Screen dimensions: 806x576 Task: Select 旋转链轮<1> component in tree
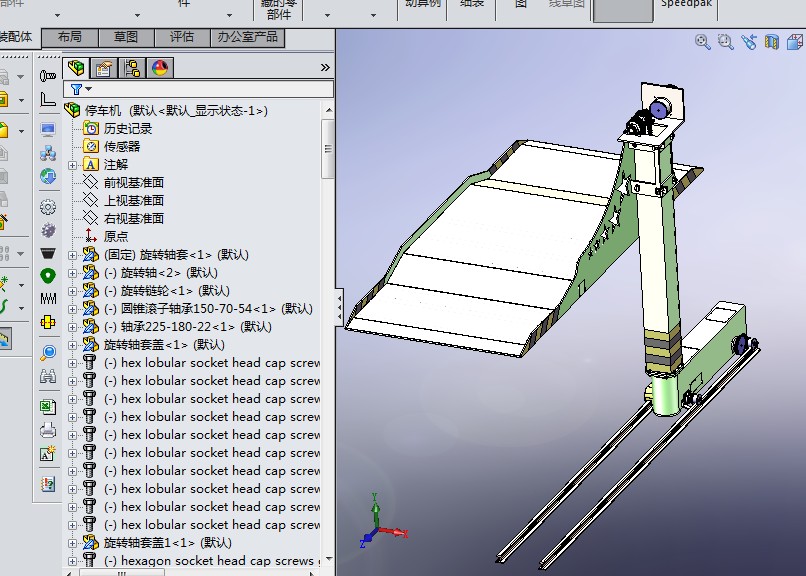coord(167,291)
